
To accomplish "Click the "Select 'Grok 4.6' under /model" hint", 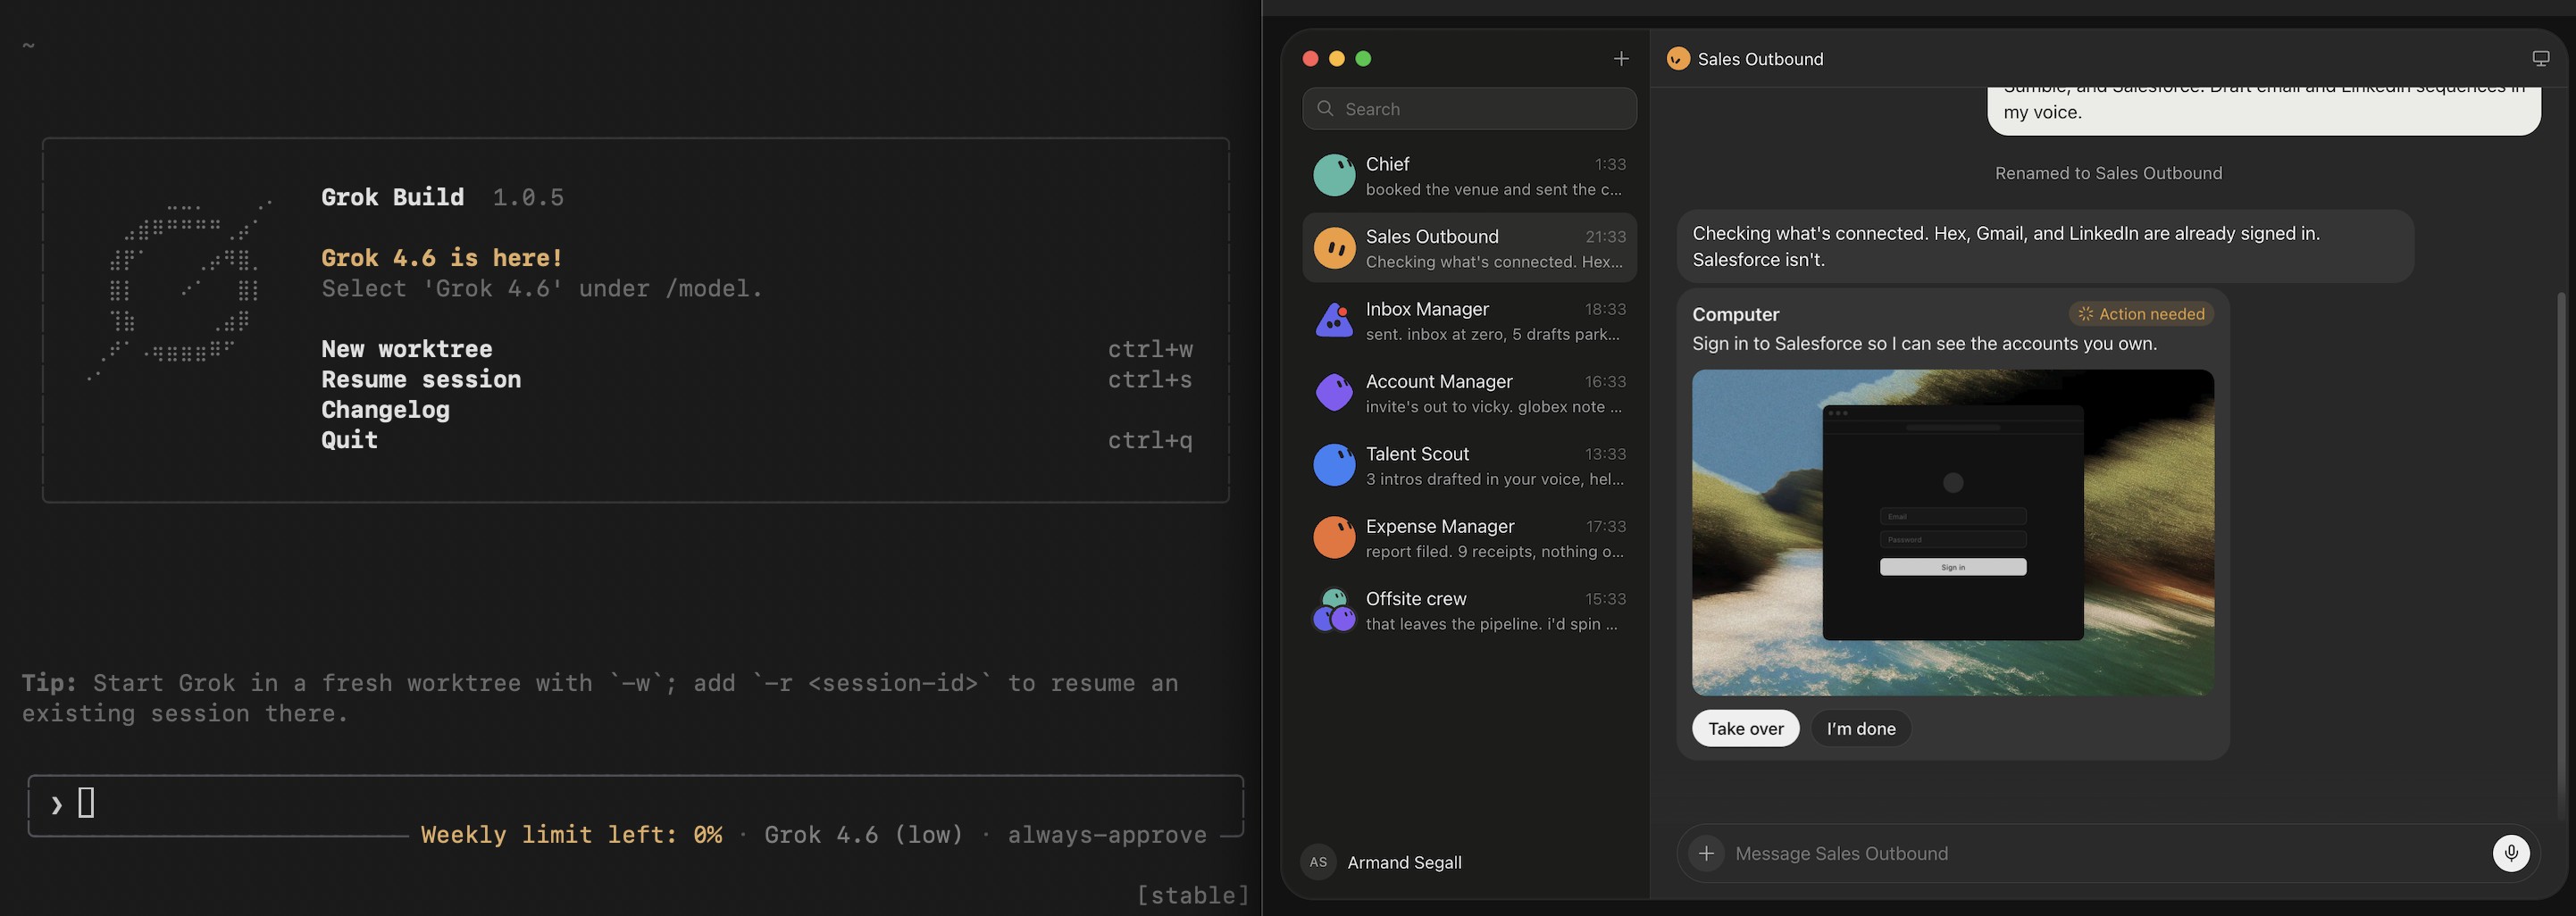I will (542, 288).
